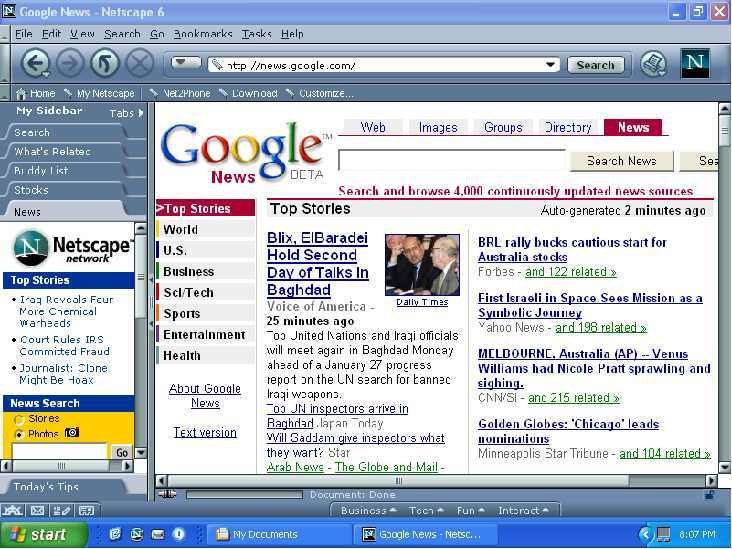This screenshot has height=549, width=732.
Task: Click the security lock icon in the status bar
Action: point(709,495)
